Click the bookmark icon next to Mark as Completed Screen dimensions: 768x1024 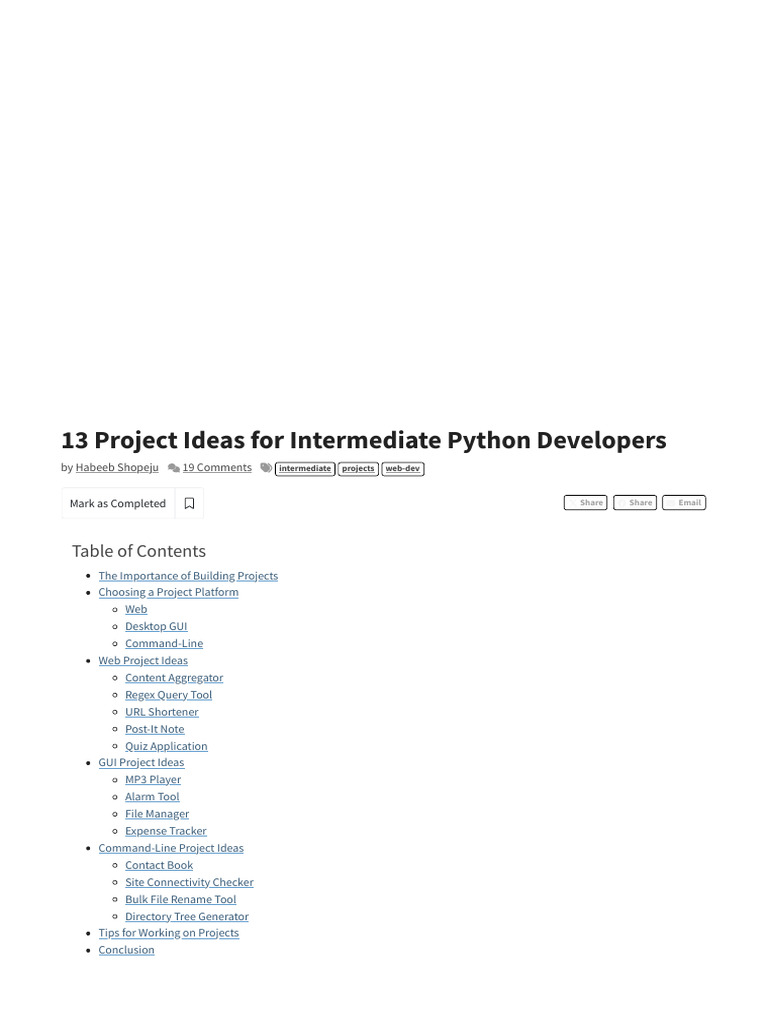tap(189, 504)
